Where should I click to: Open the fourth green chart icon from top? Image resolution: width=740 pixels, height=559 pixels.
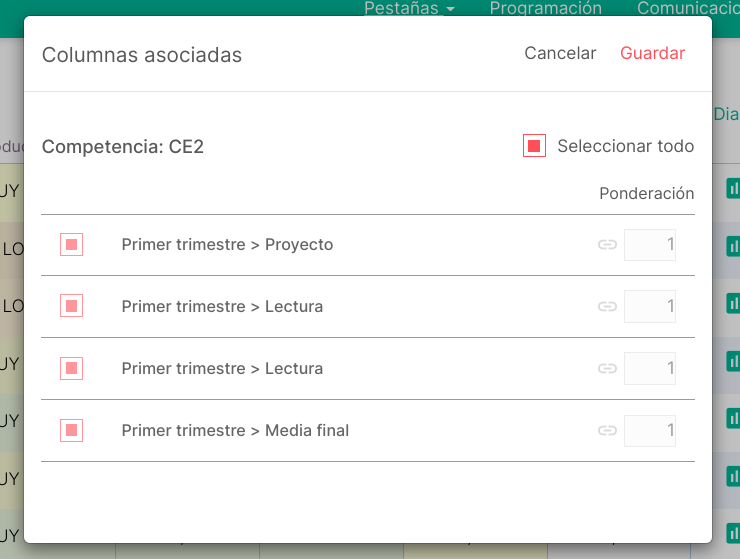(733, 361)
